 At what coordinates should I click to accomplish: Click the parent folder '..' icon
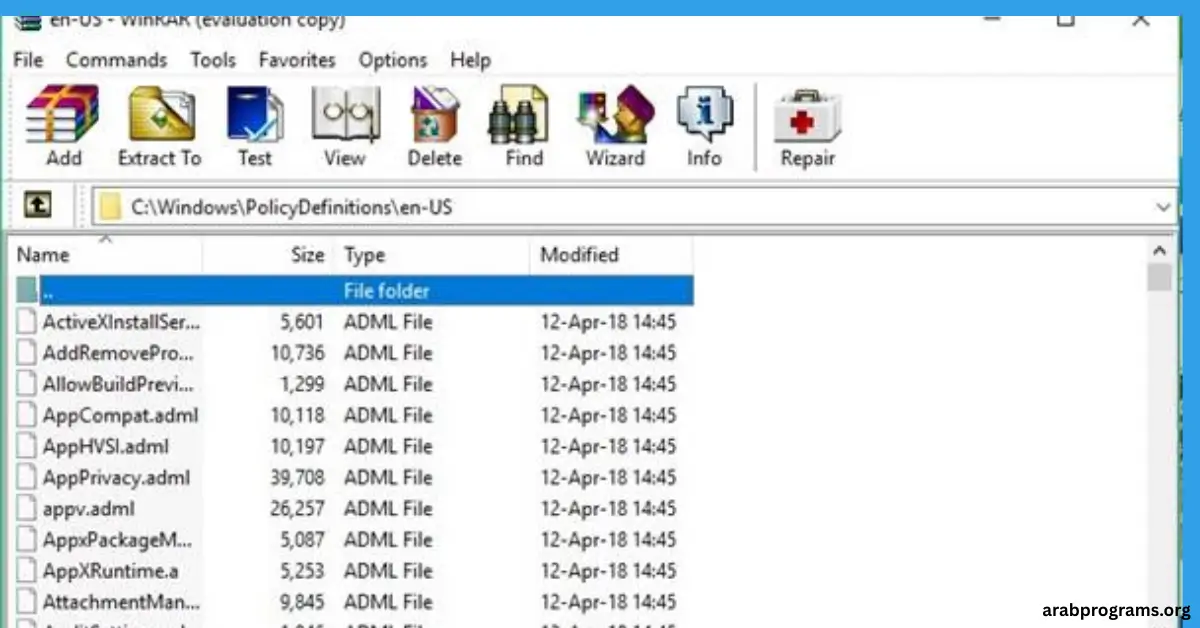(x=27, y=291)
